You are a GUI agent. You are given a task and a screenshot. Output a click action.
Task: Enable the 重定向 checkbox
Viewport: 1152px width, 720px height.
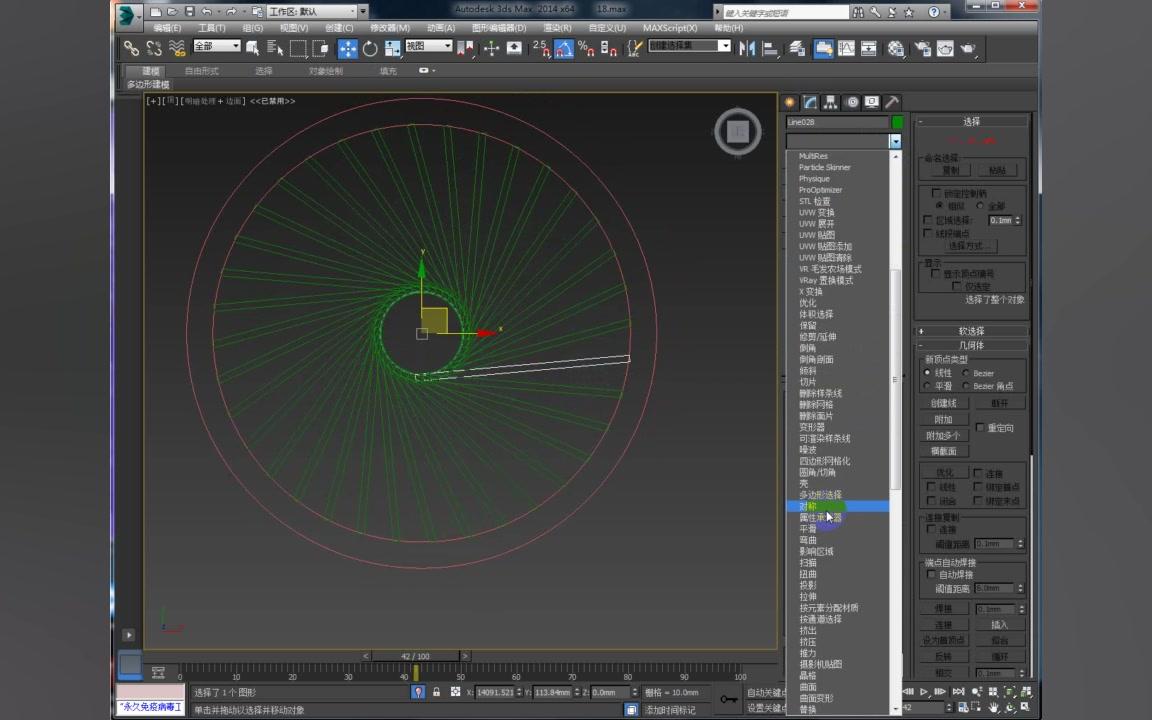(980, 427)
